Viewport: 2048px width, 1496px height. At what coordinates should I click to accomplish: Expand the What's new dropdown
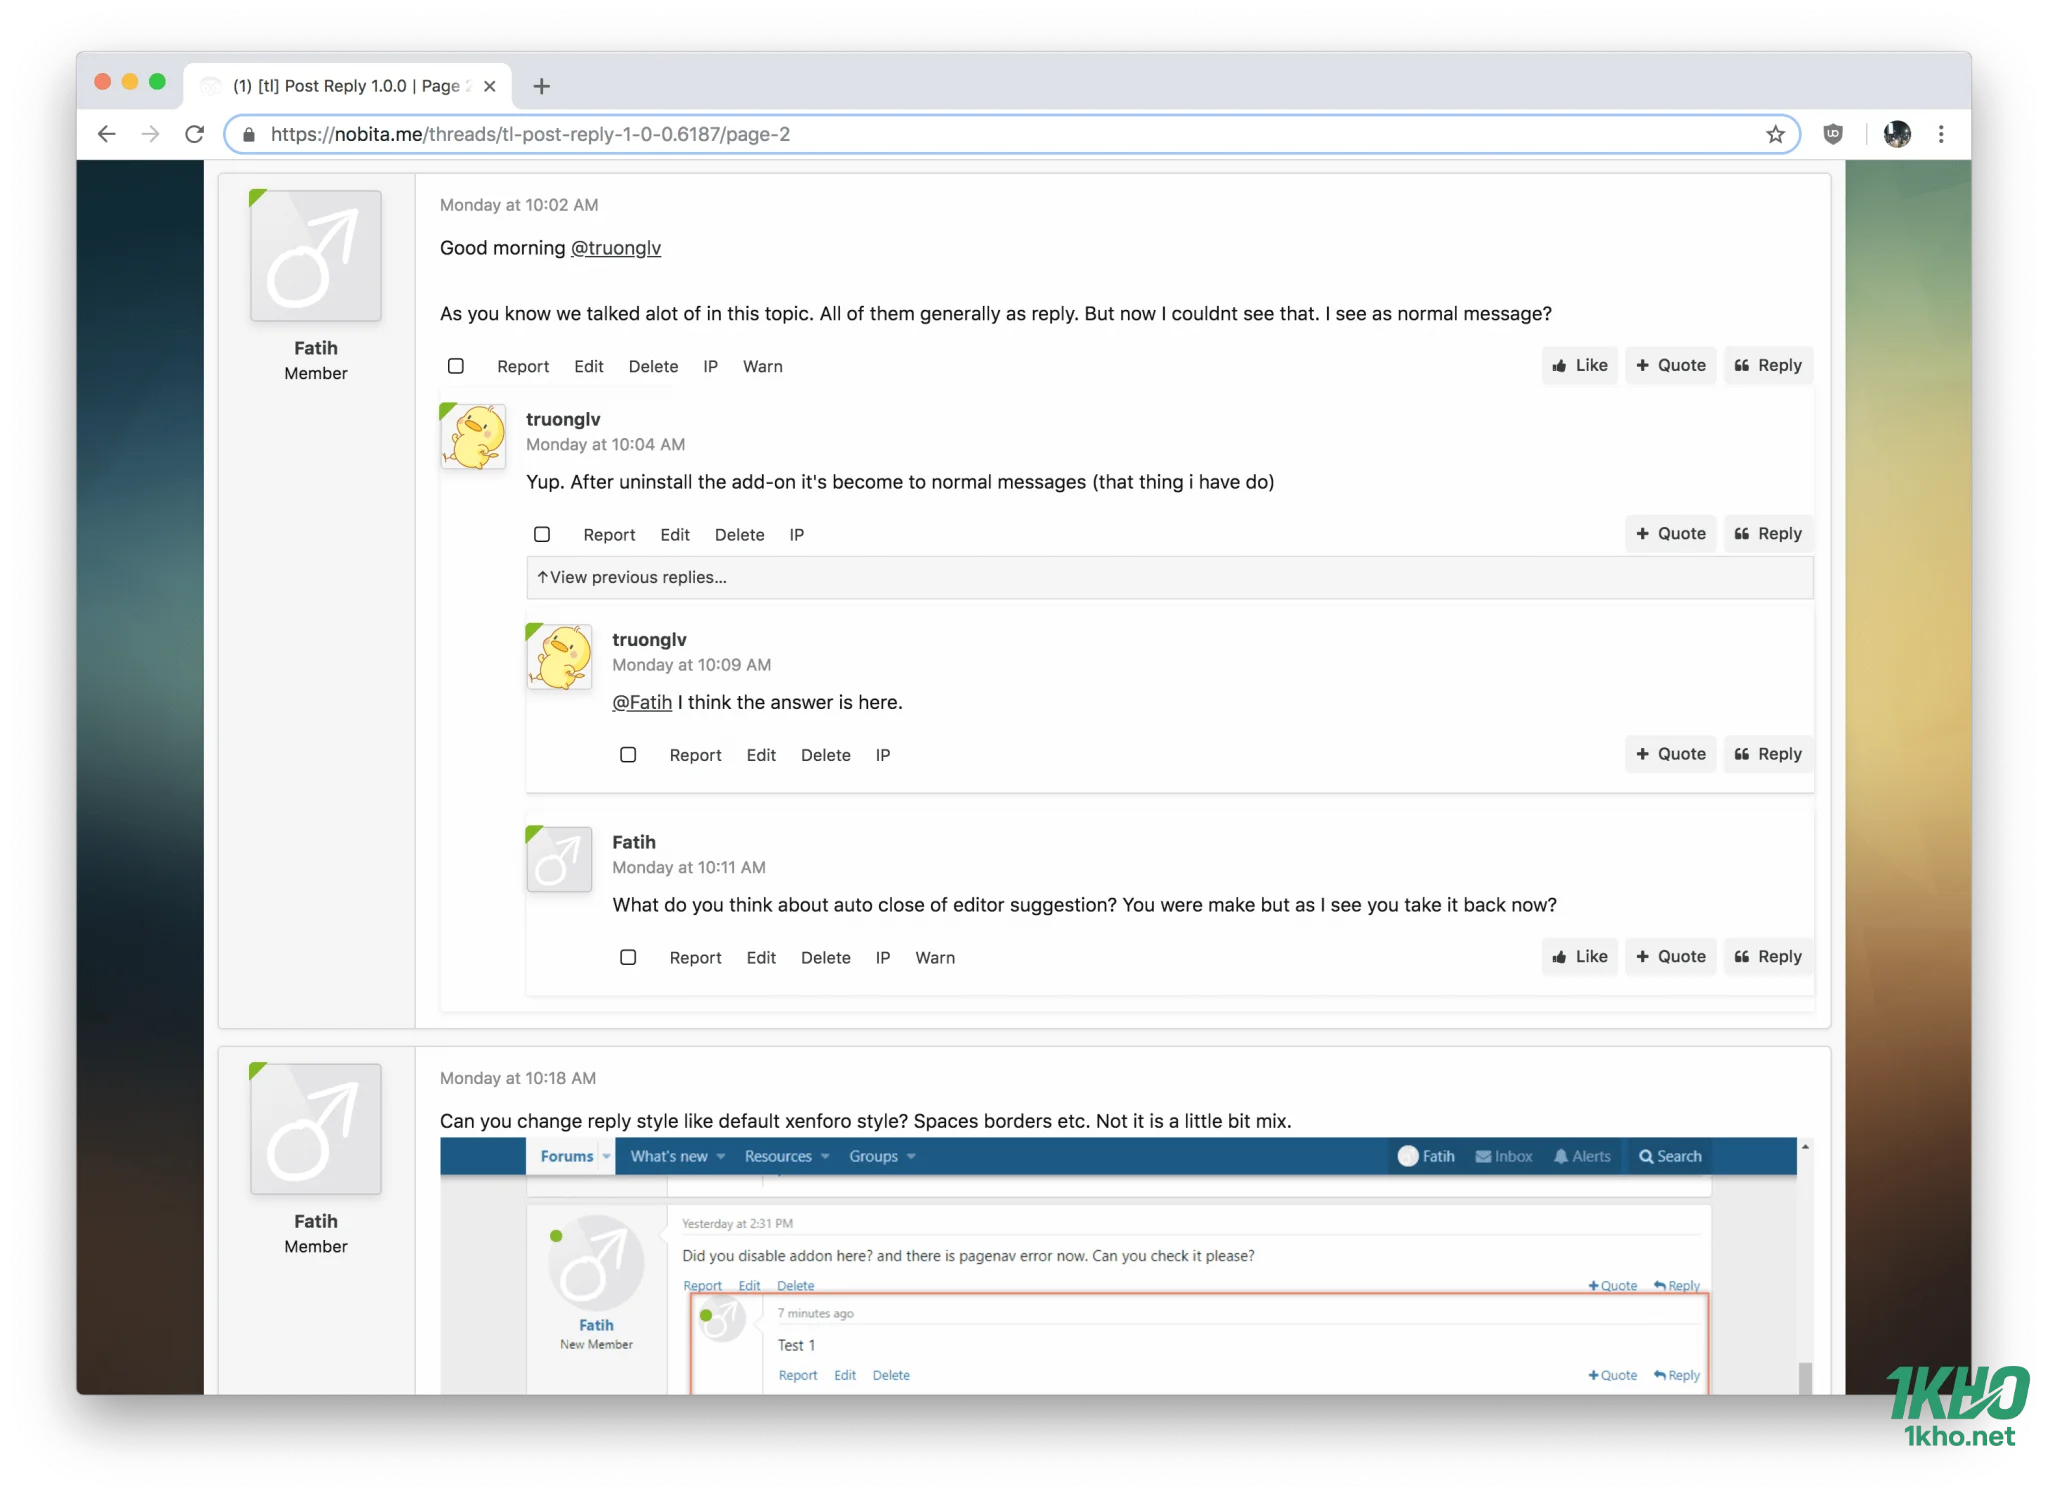676,1156
